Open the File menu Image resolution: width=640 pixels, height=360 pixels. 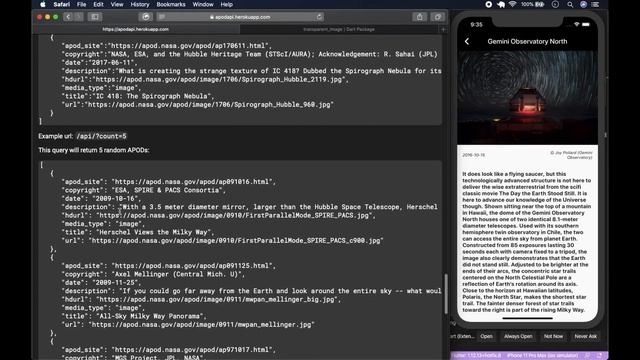(82, 4)
